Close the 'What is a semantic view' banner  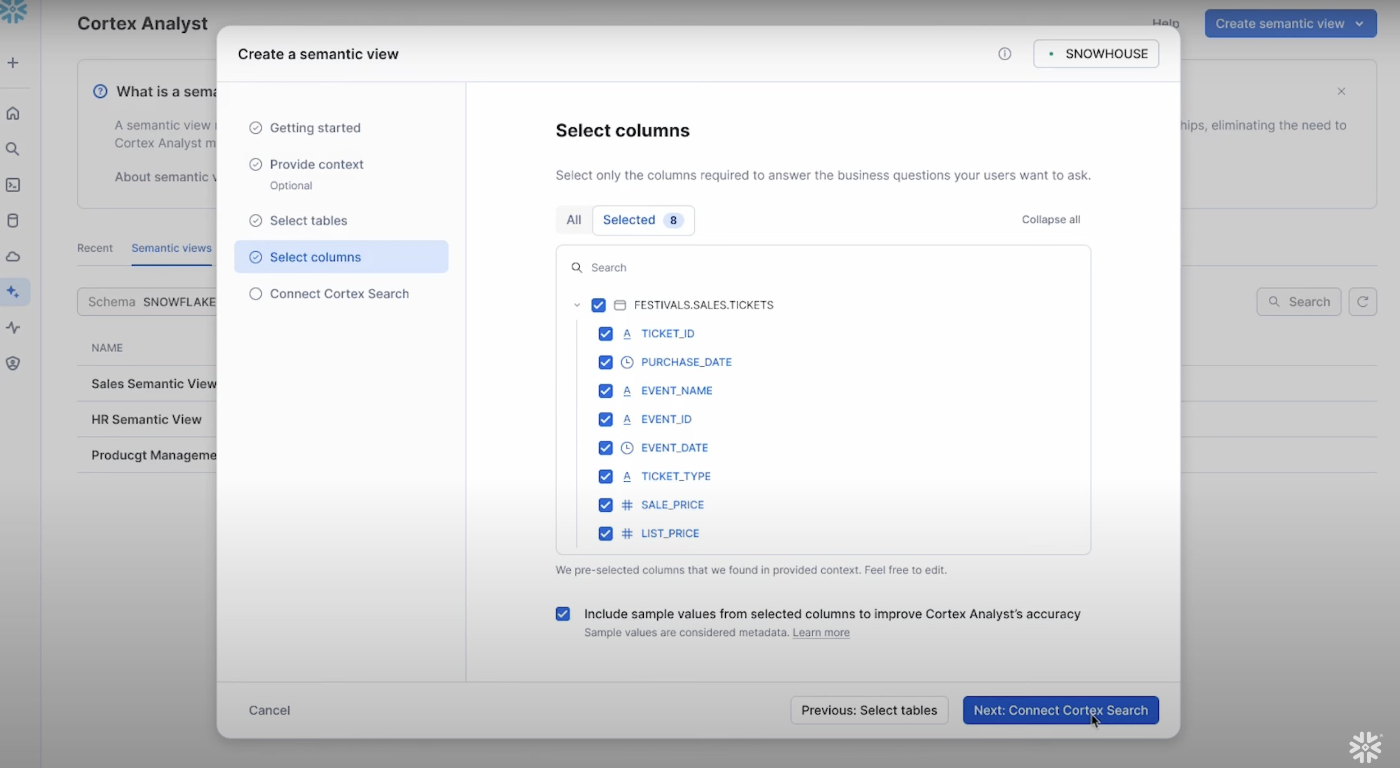point(1342,91)
